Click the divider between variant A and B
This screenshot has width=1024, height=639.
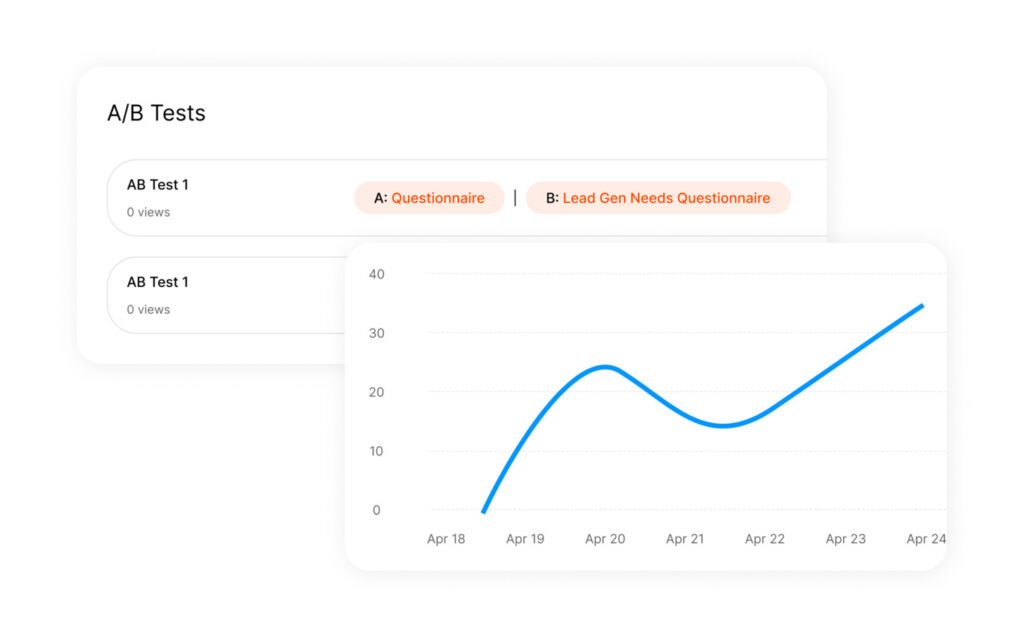[515, 197]
